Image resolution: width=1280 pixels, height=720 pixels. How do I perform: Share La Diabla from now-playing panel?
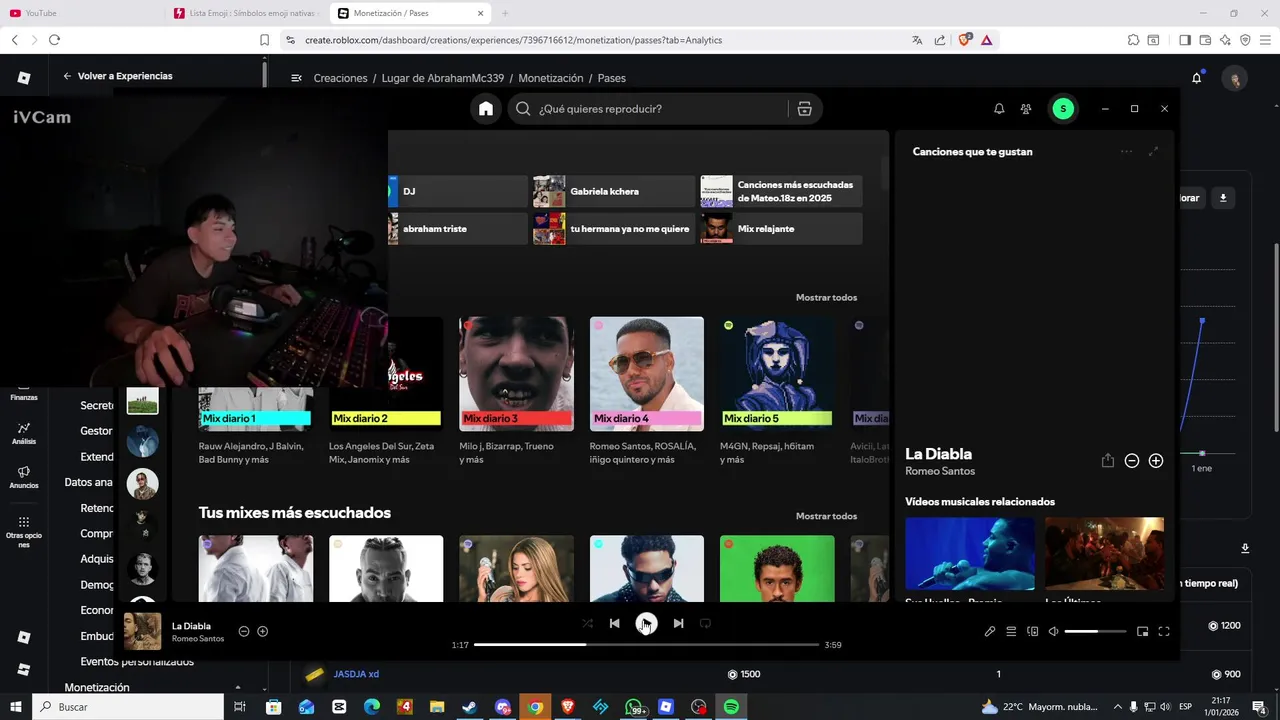1108,461
